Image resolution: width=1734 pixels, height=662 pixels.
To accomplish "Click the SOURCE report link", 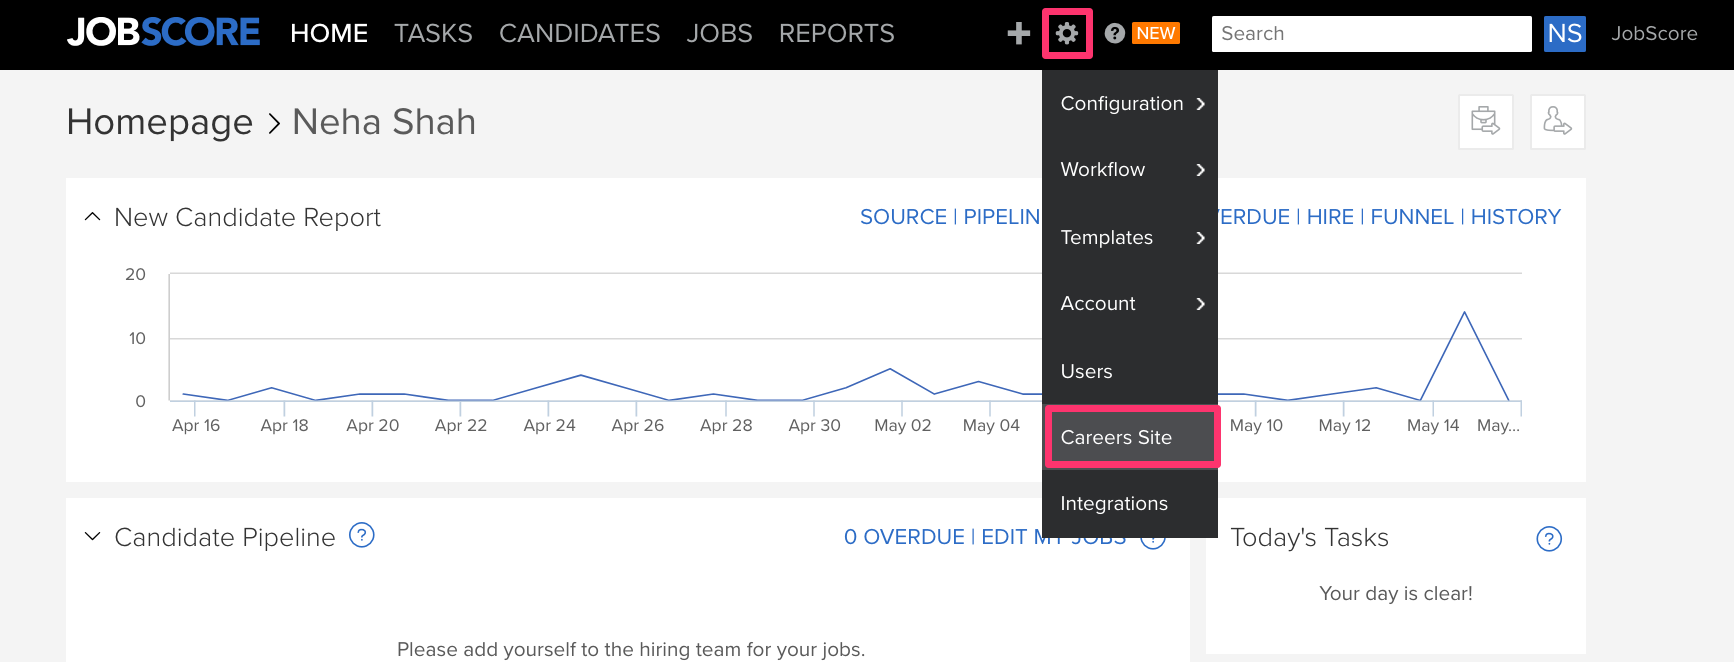I will coord(903,217).
